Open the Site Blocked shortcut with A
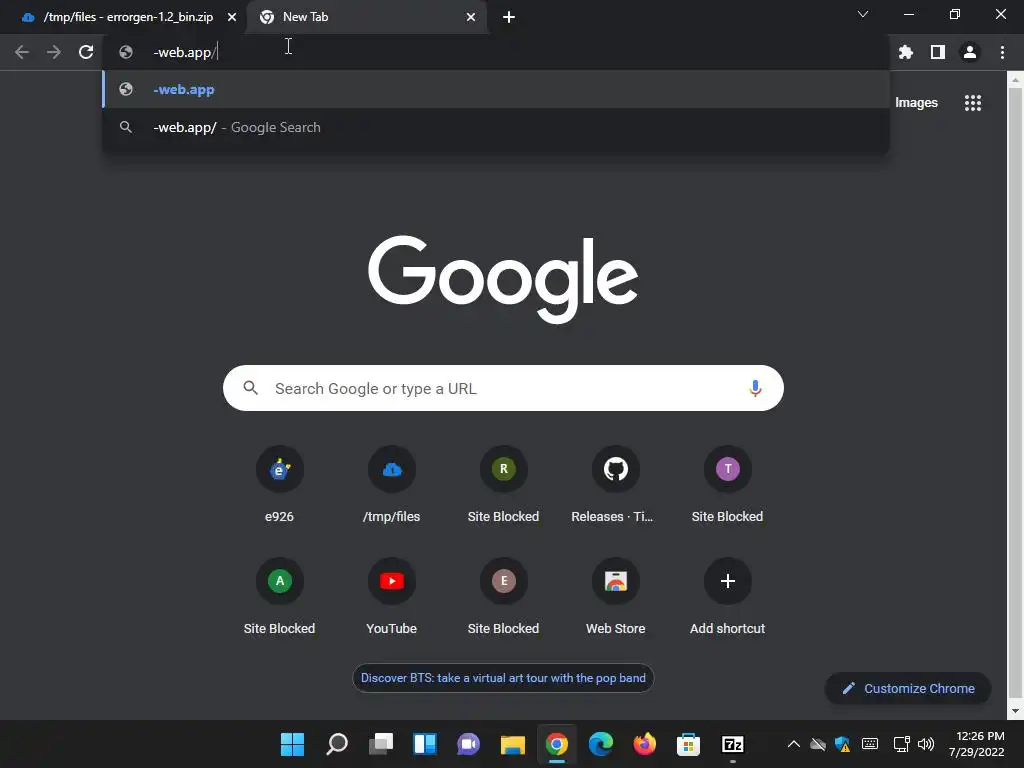 coord(280,596)
